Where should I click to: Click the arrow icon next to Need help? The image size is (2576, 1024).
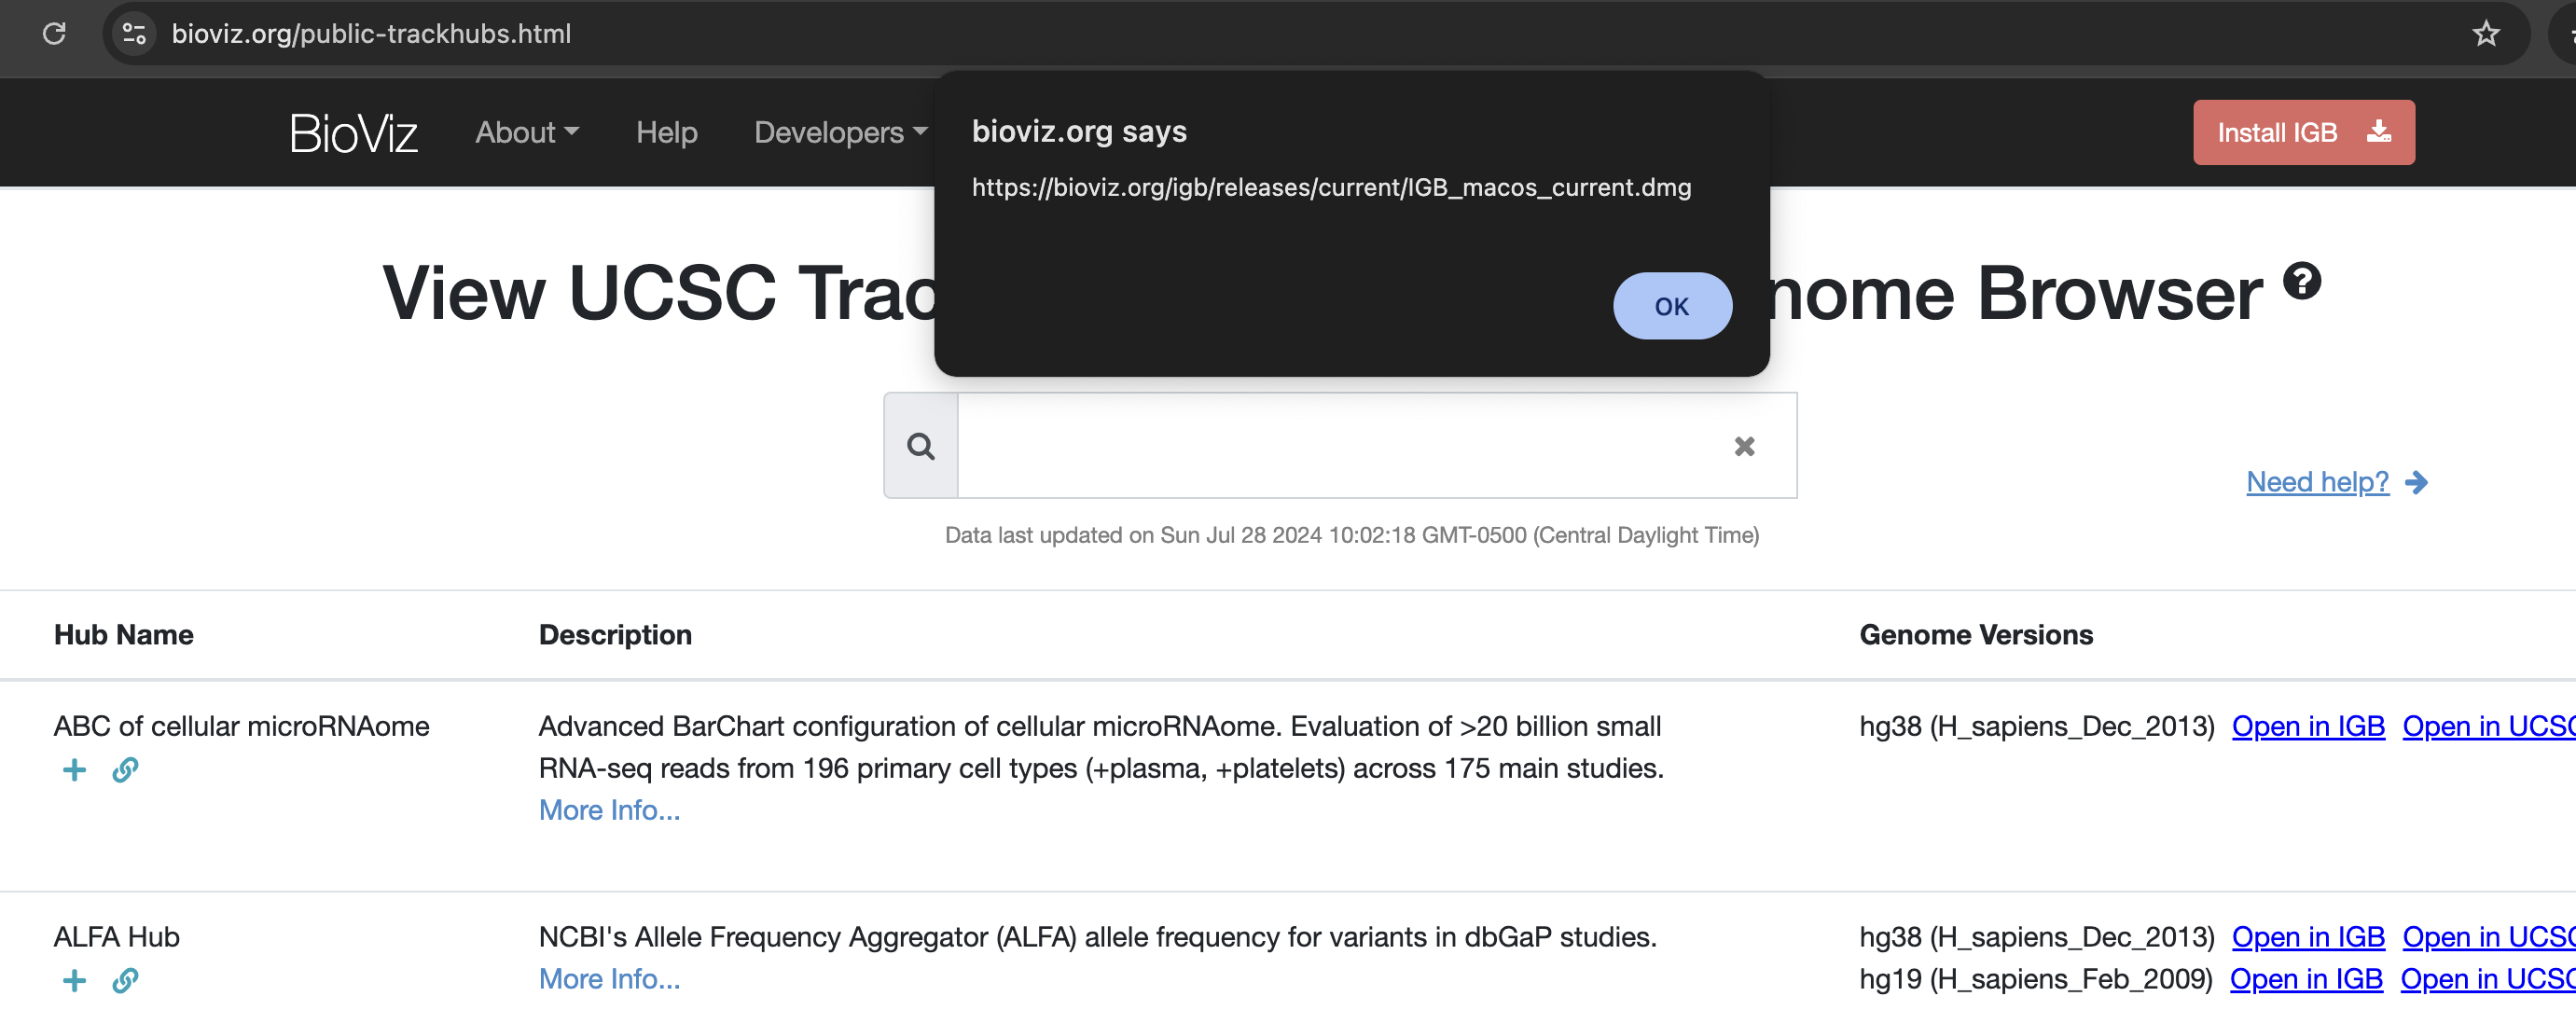click(x=2417, y=482)
